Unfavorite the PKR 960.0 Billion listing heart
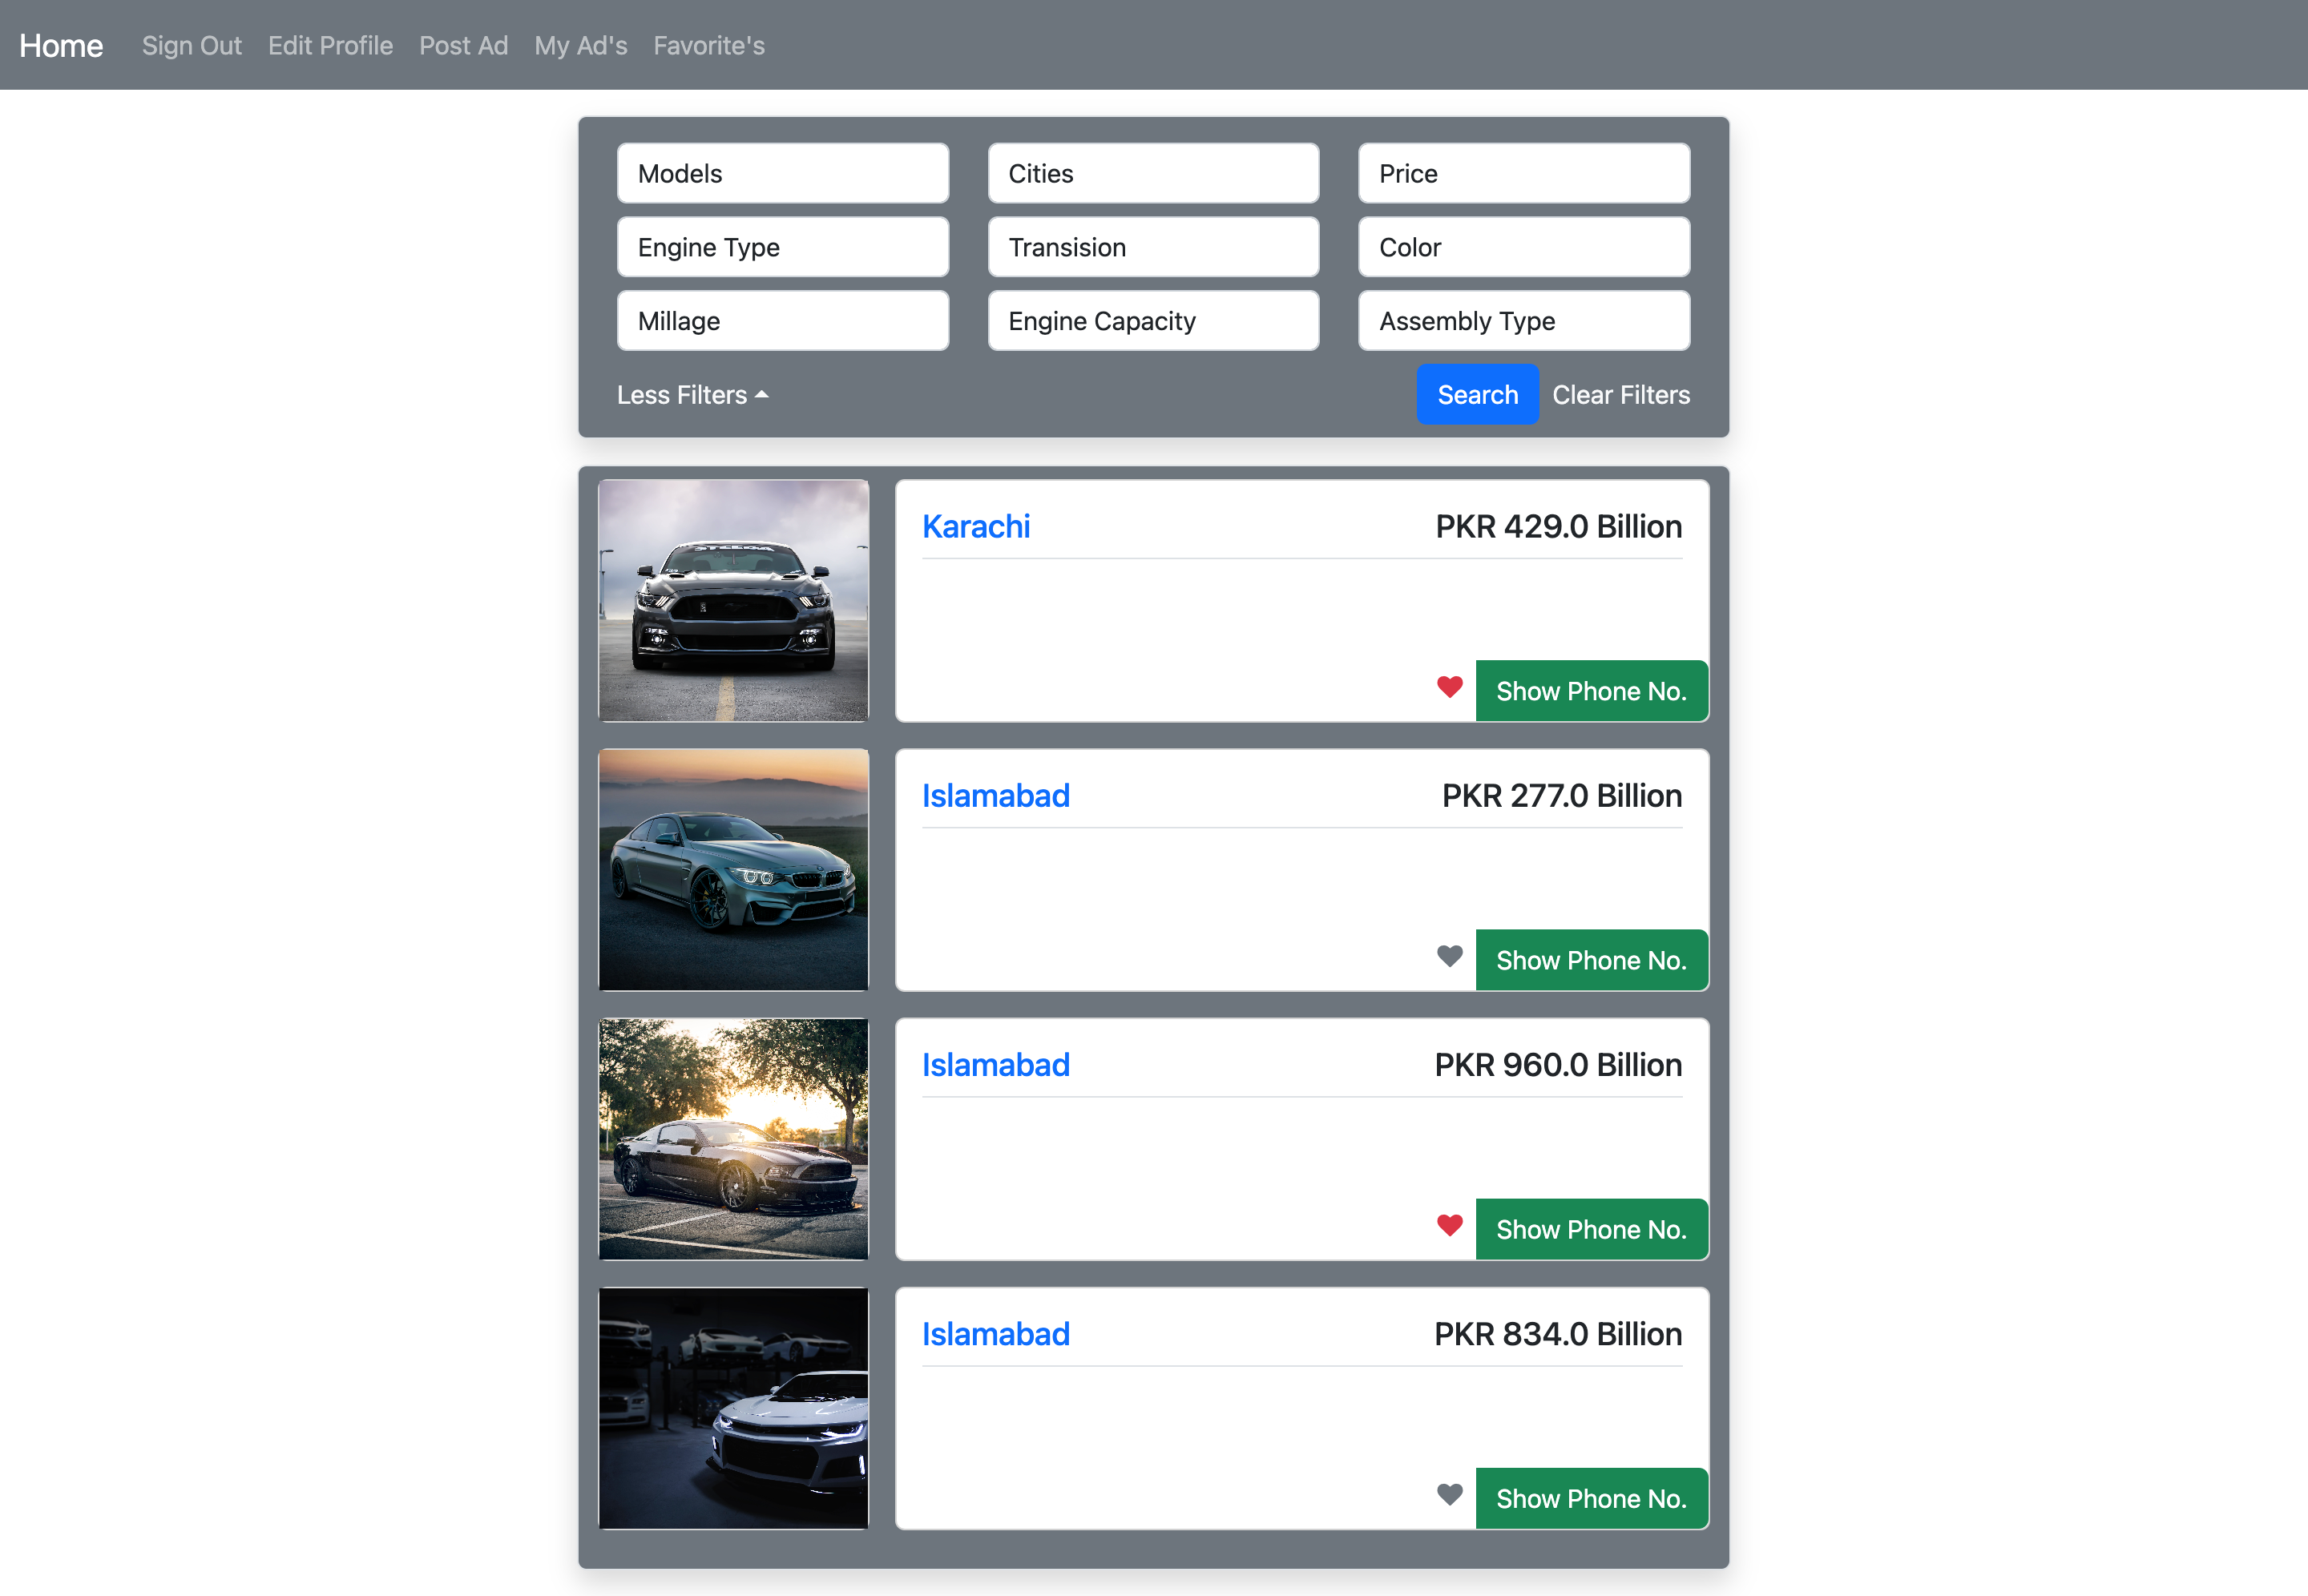Image resolution: width=2308 pixels, height=1596 pixels. pyautogui.click(x=1449, y=1225)
